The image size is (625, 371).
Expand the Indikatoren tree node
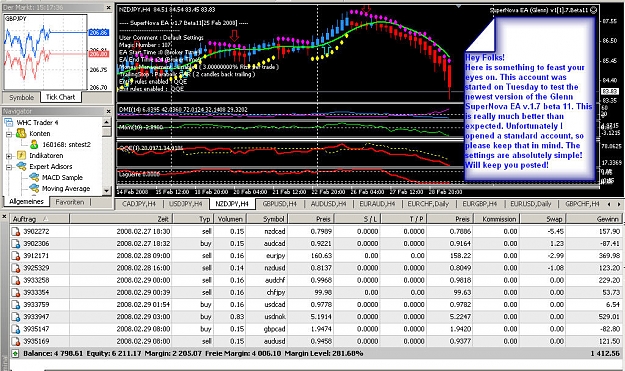[x=9, y=156]
